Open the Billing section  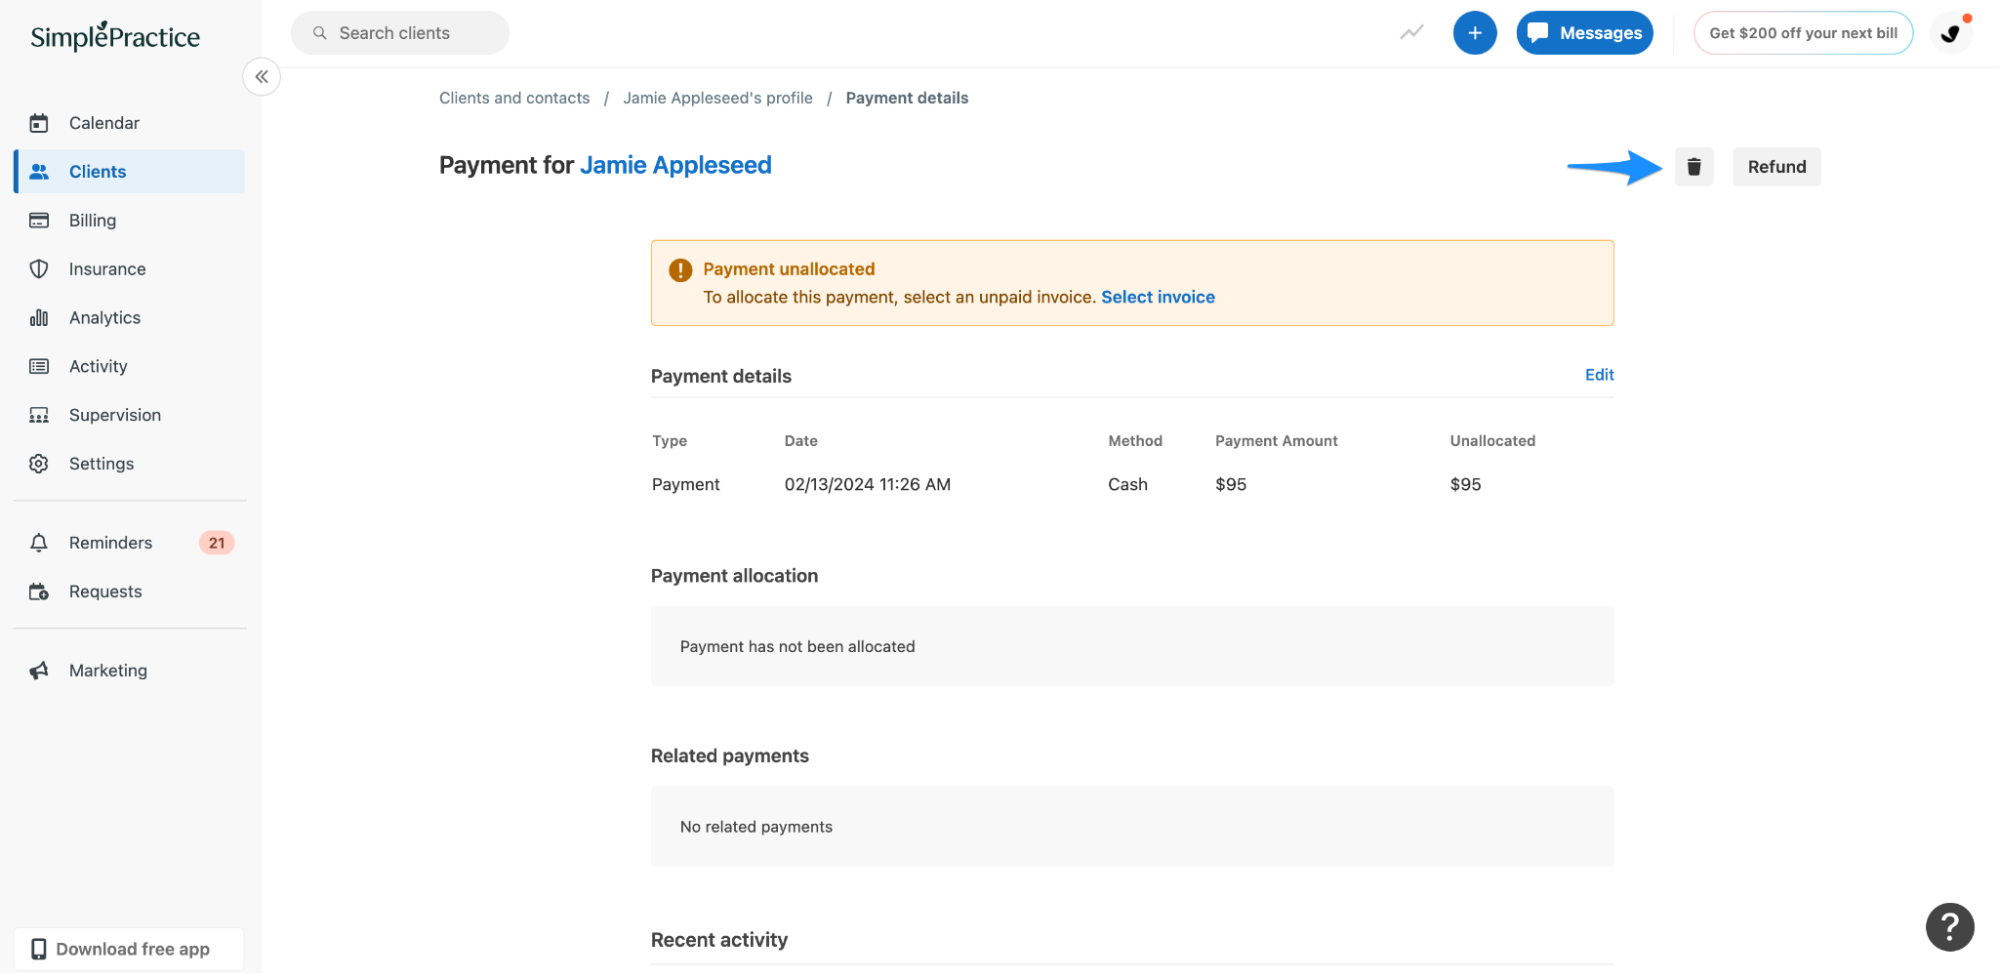coord(92,220)
